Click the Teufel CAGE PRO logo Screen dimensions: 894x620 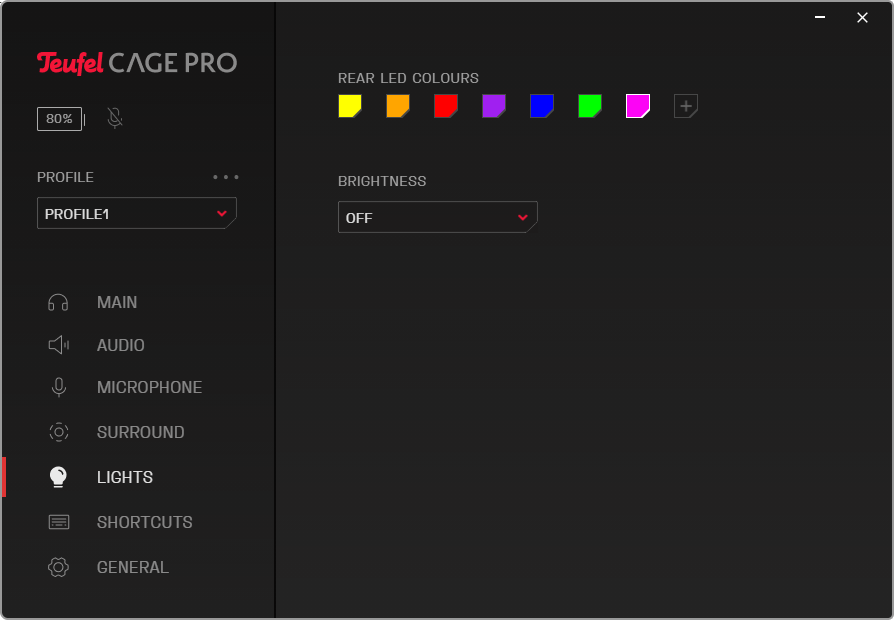[x=137, y=63]
